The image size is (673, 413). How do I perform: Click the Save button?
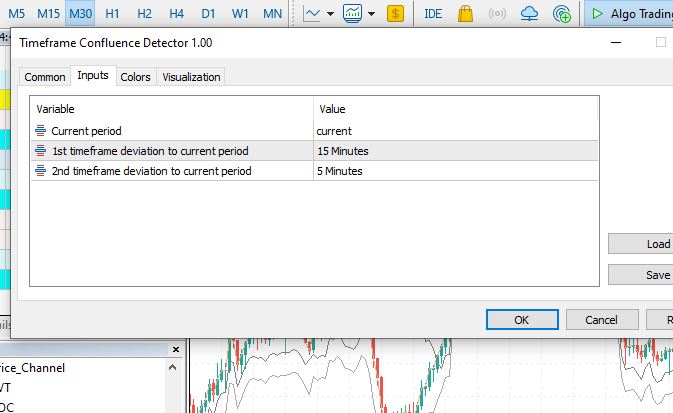(x=640, y=275)
